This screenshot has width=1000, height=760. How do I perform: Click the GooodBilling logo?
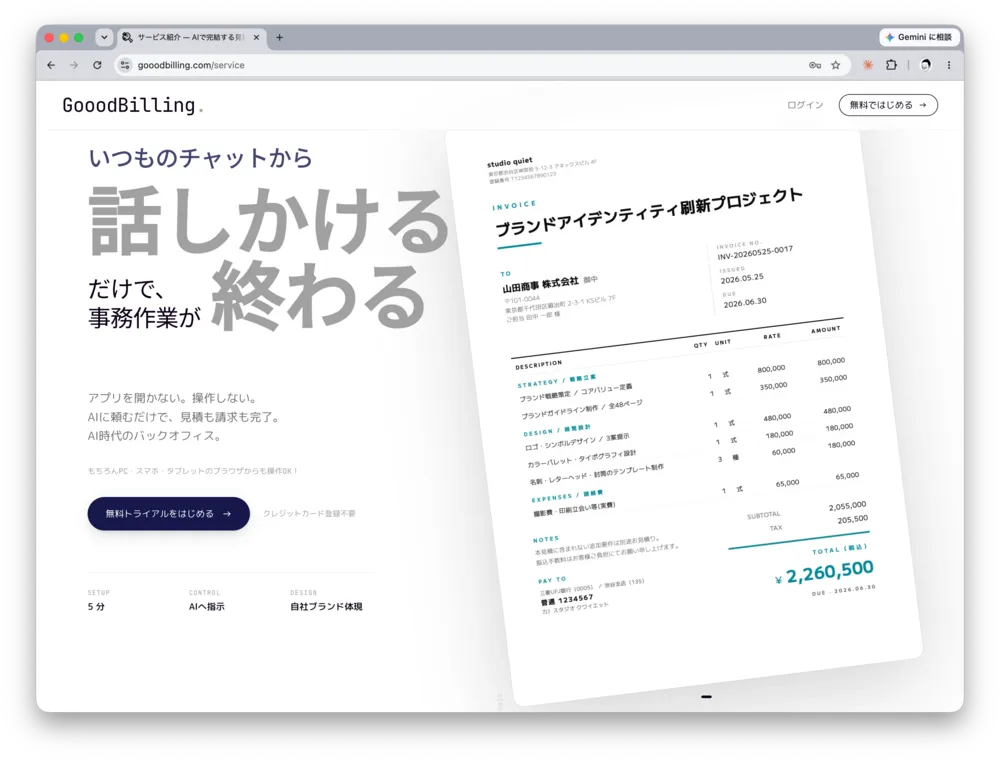point(133,105)
